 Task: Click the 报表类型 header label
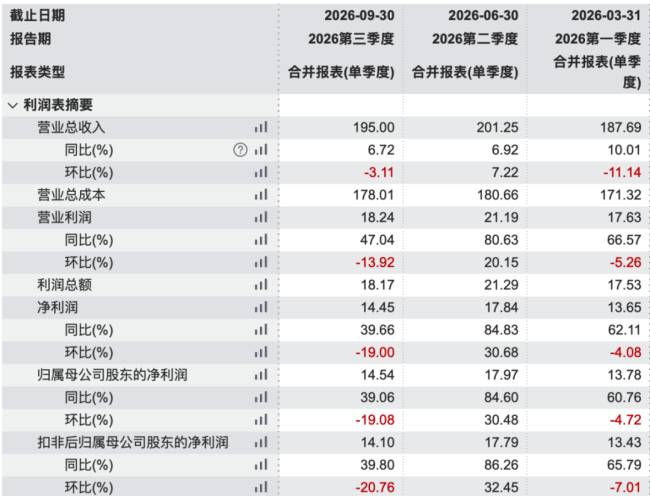(x=37, y=72)
